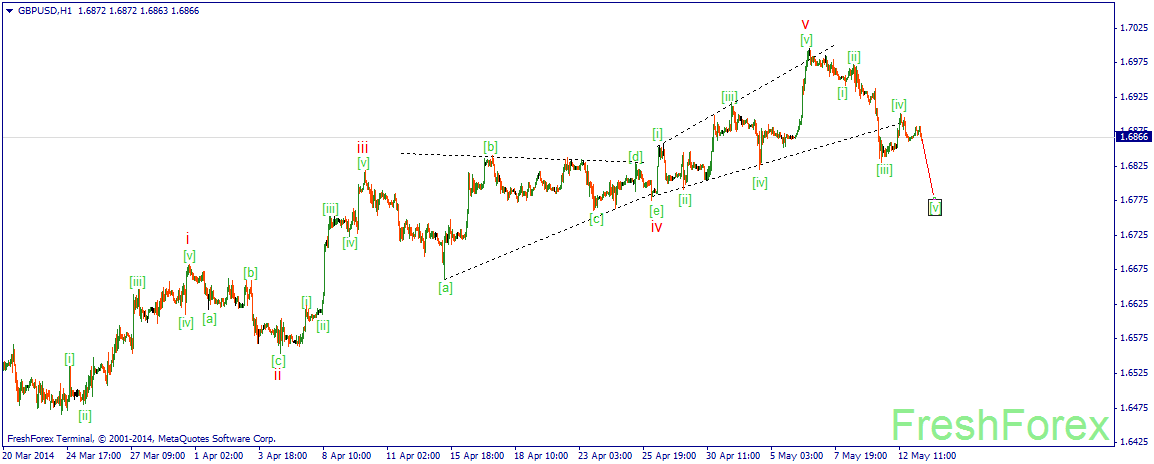The width and height of the screenshot is (1154, 464).
Task: Click the 27 Mar 09:00 time label
Action: click(158, 456)
